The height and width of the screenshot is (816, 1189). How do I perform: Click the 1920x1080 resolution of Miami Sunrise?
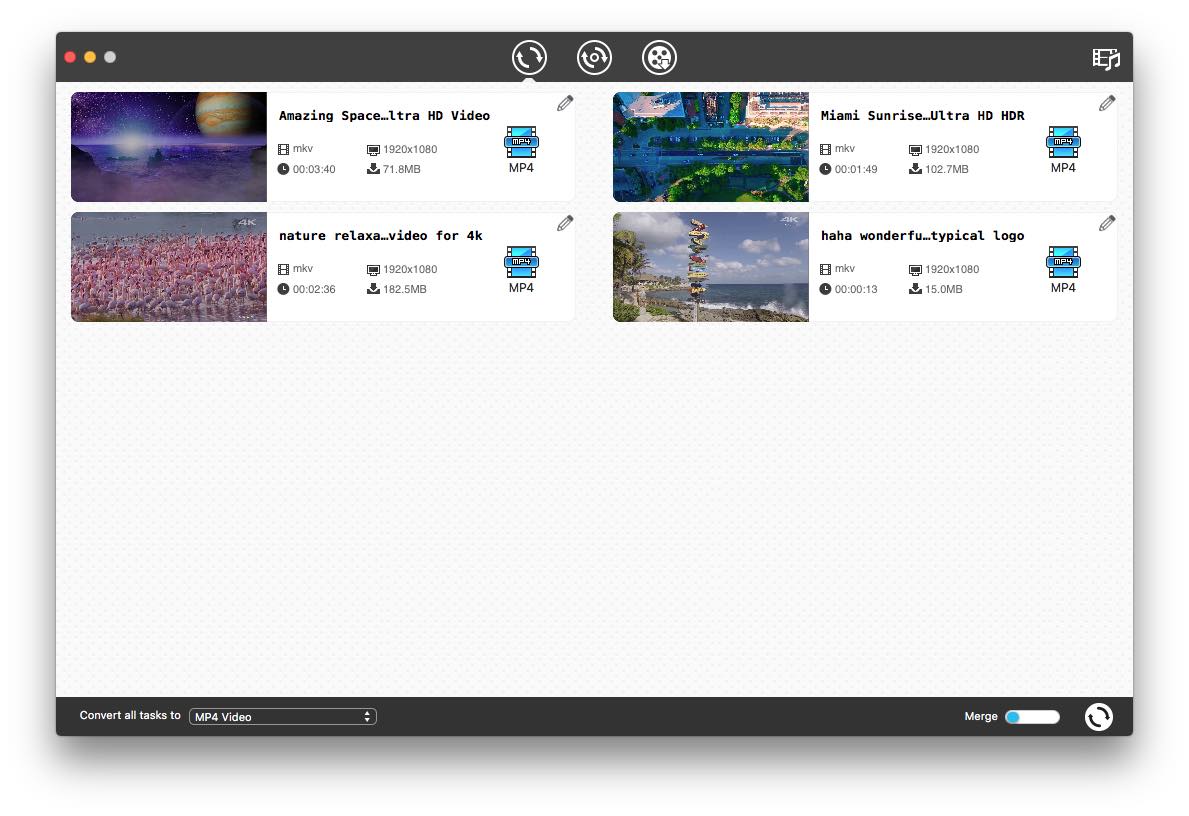[952, 149]
